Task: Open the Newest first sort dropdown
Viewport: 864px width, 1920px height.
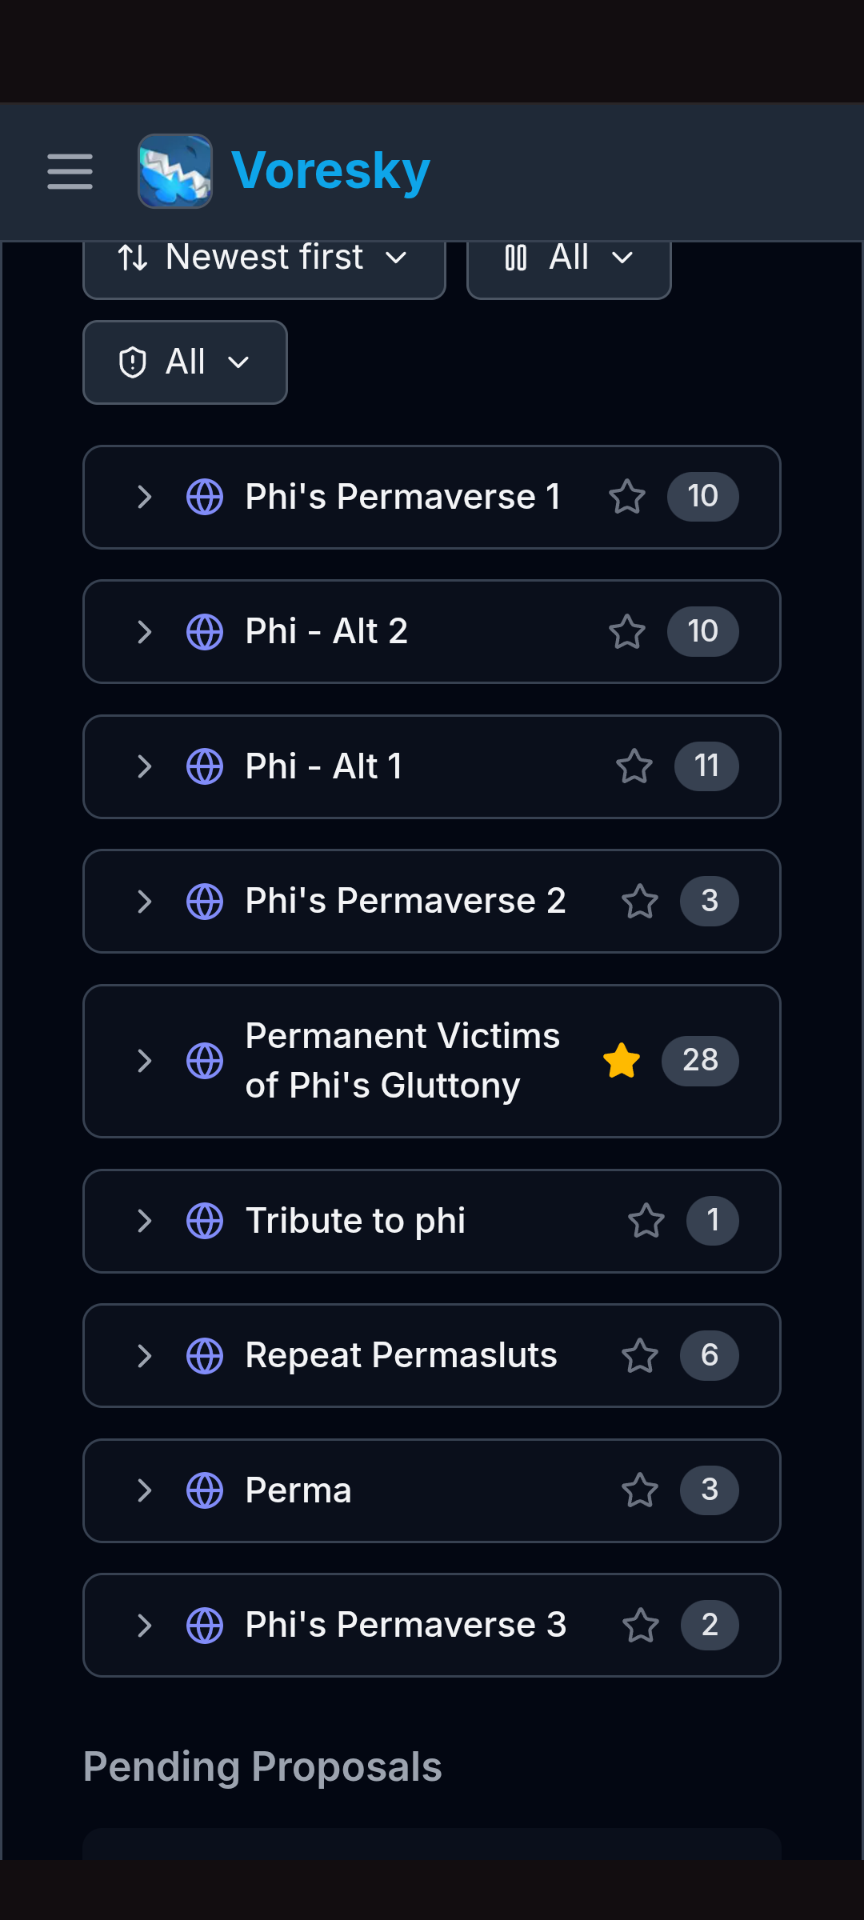Action: pos(264,259)
